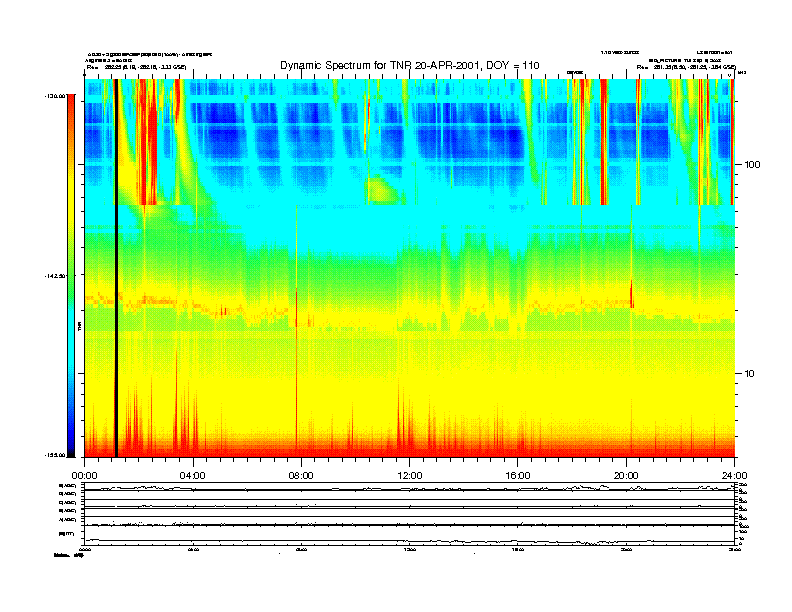
Task: Click the lower-panel '00:00' small time label
Action: coord(84,549)
